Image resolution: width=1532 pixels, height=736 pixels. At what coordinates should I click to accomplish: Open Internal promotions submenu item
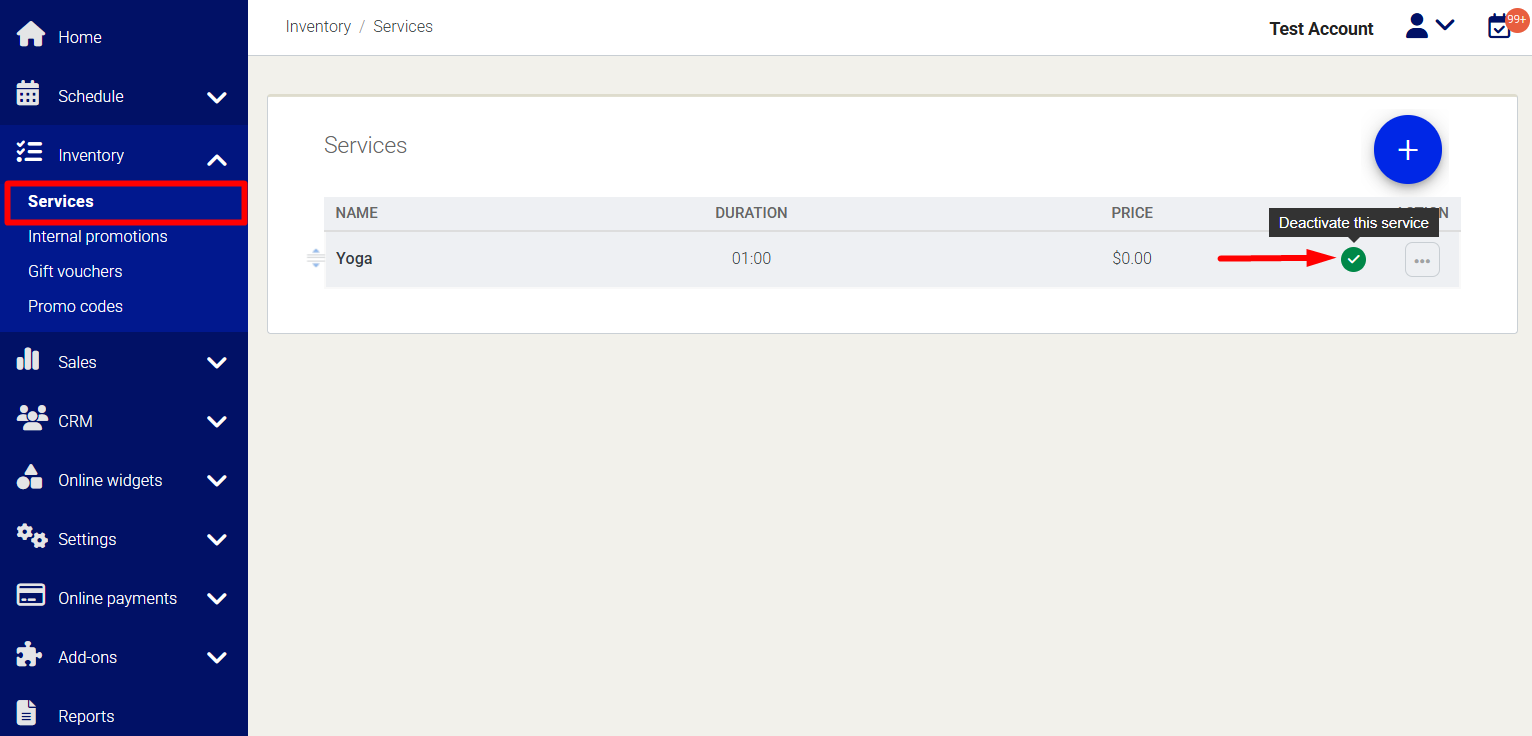(98, 236)
